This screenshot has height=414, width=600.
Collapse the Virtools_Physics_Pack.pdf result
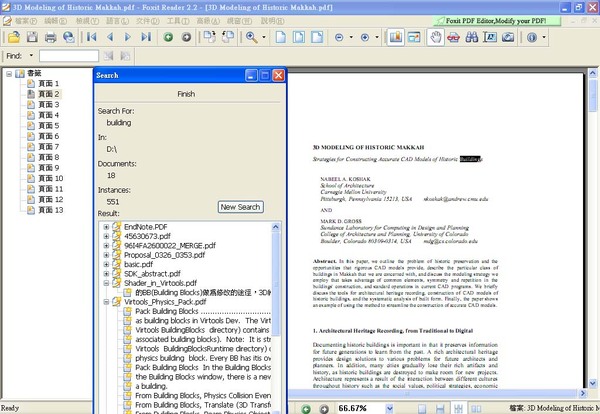(x=106, y=302)
